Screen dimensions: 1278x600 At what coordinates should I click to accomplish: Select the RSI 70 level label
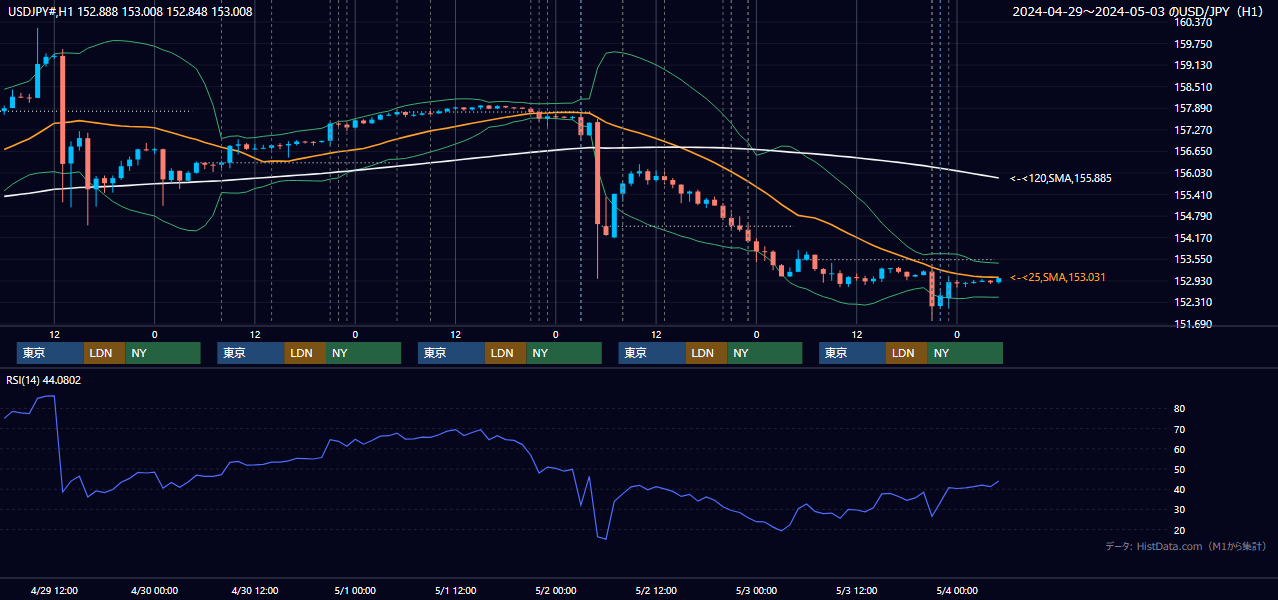[x=1180, y=429]
